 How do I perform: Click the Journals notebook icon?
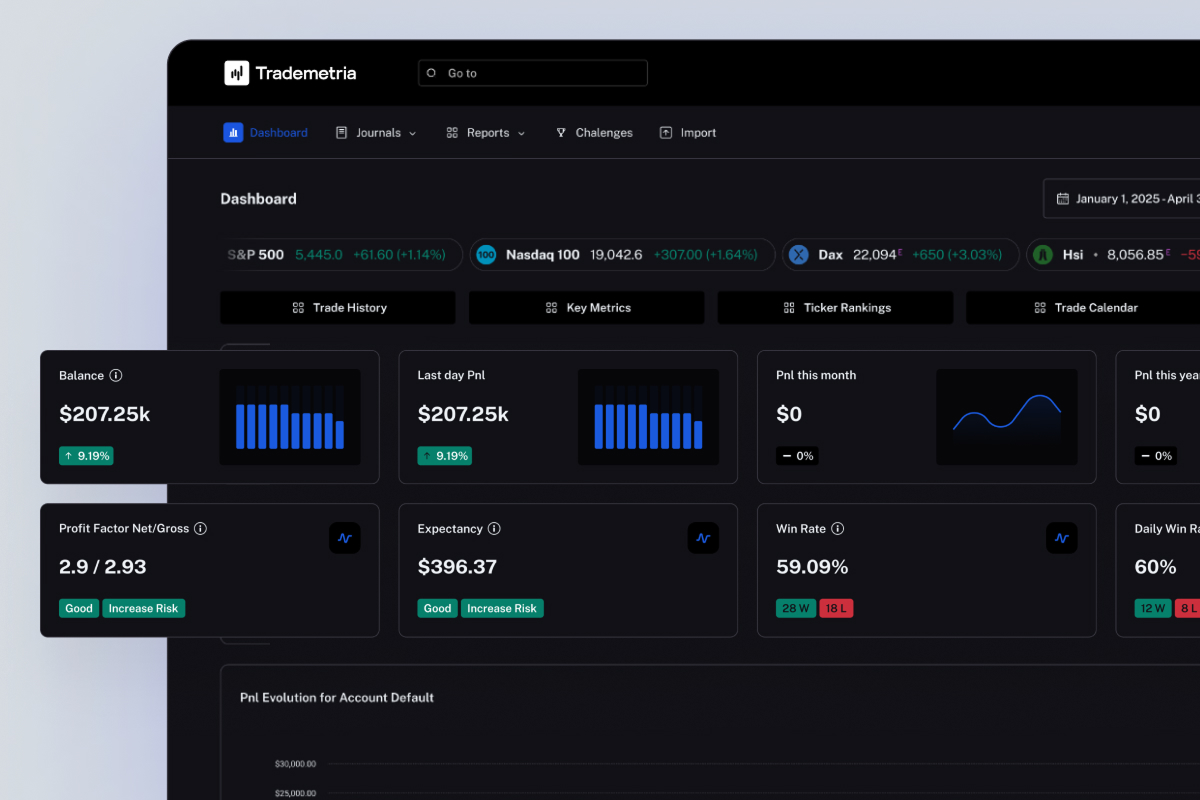(341, 132)
